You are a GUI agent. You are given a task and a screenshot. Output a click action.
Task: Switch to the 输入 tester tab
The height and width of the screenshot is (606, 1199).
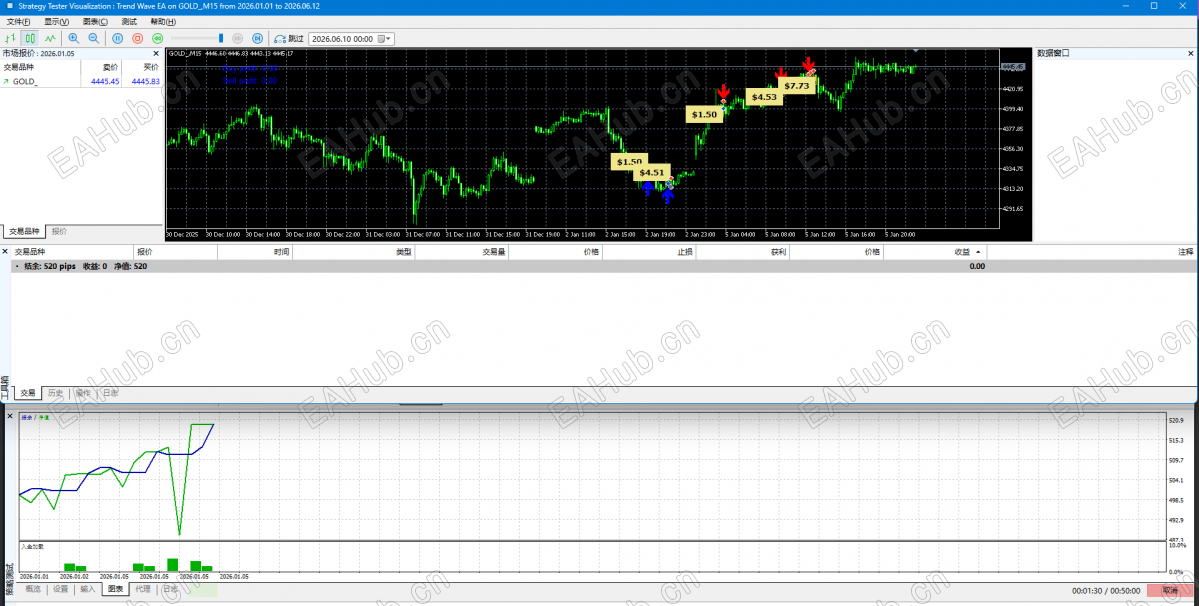tap(88, 589)
